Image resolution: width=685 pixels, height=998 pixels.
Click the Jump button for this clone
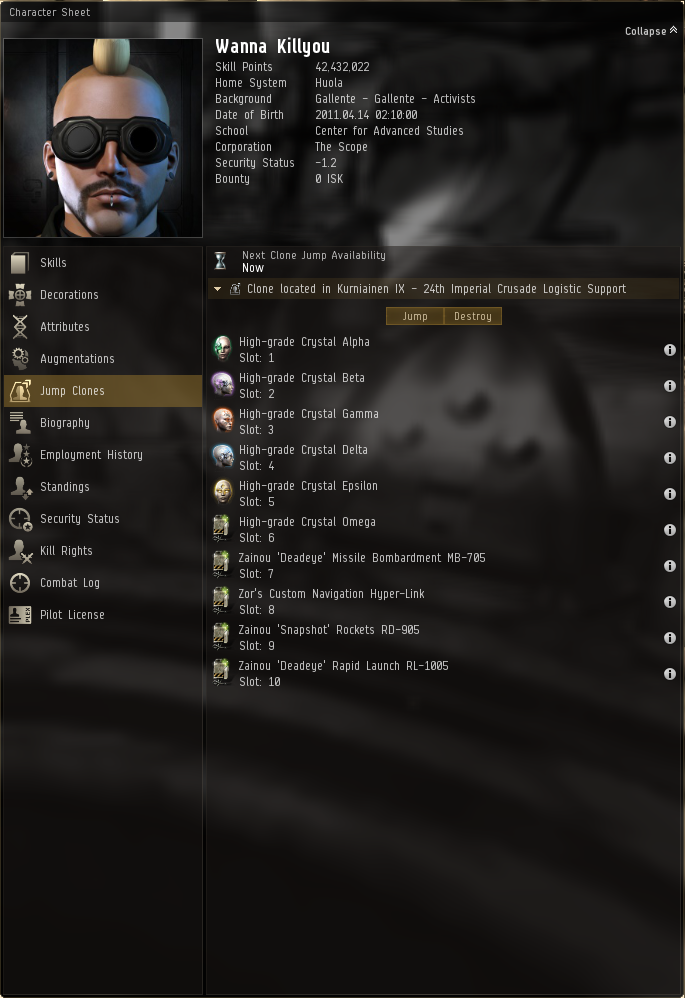tap(415, 316)
